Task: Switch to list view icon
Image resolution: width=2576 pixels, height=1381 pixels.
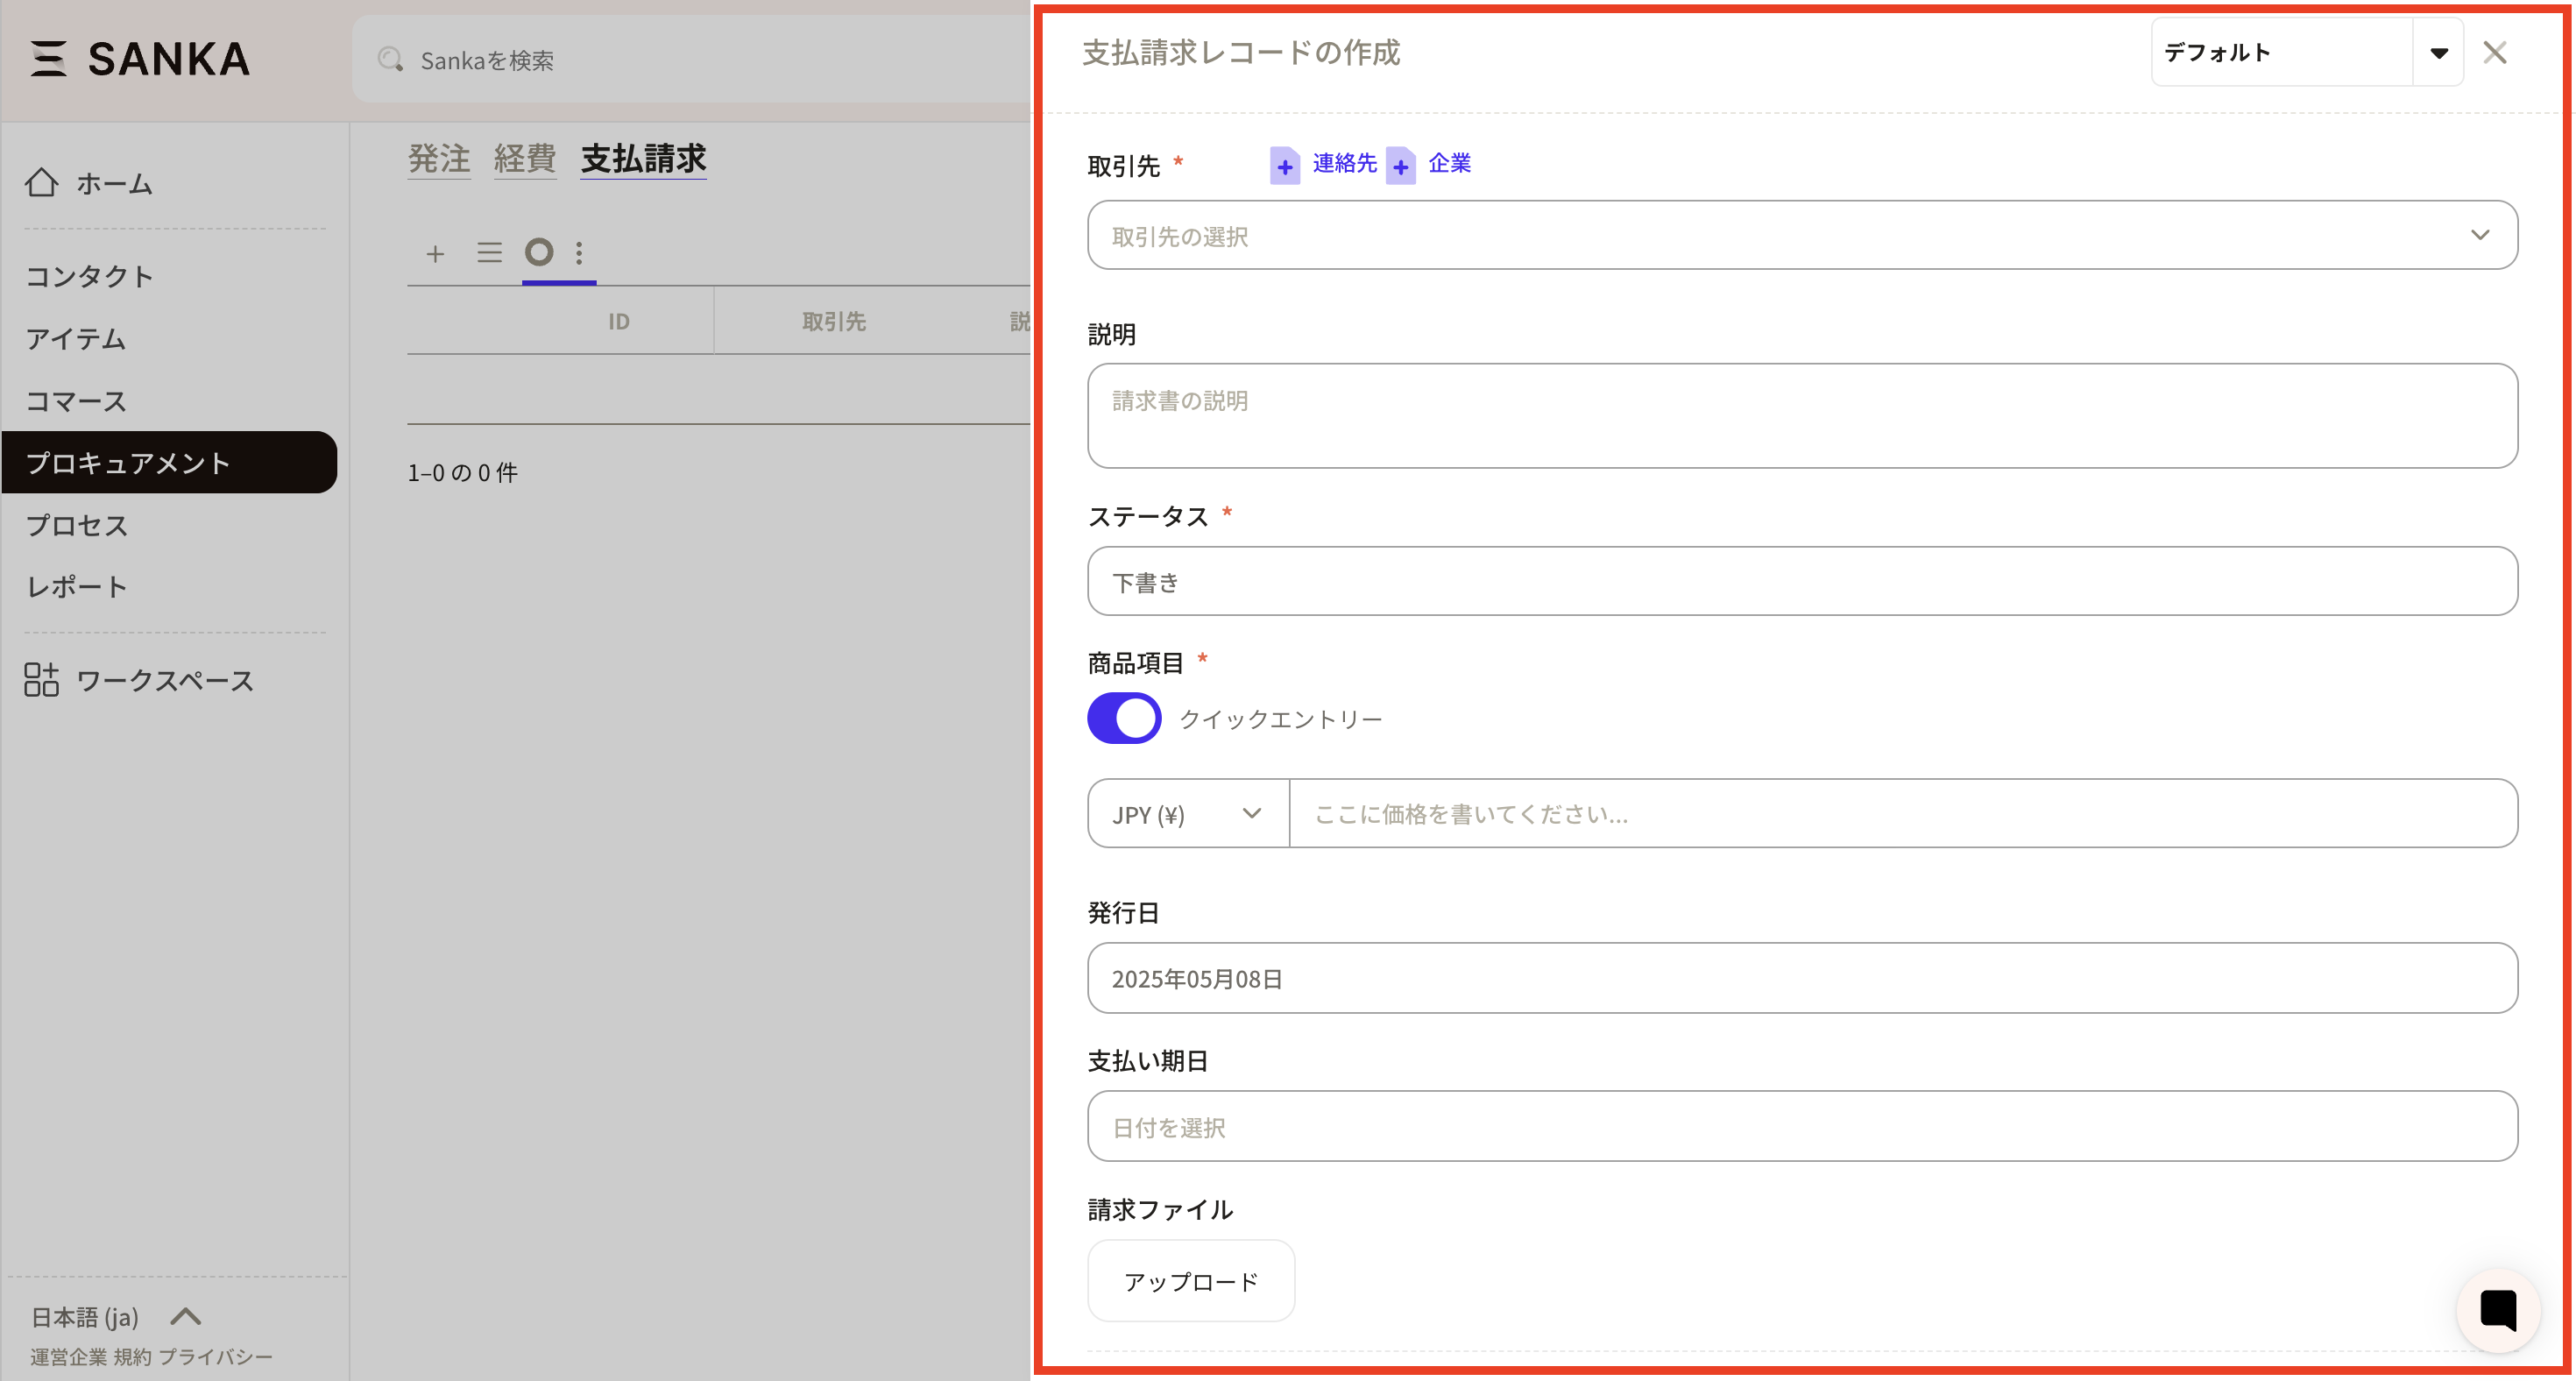Action: coord(489,252)
